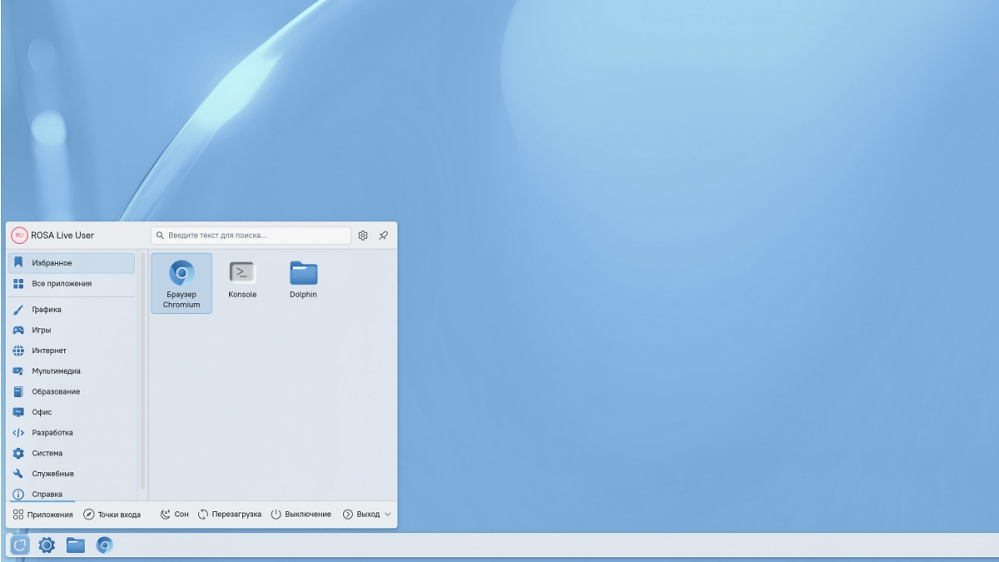Viewport: 999px width, 562px height.
Task: Click the Сон sleep button
Action: pyautogui.click(x=174, y=514)
